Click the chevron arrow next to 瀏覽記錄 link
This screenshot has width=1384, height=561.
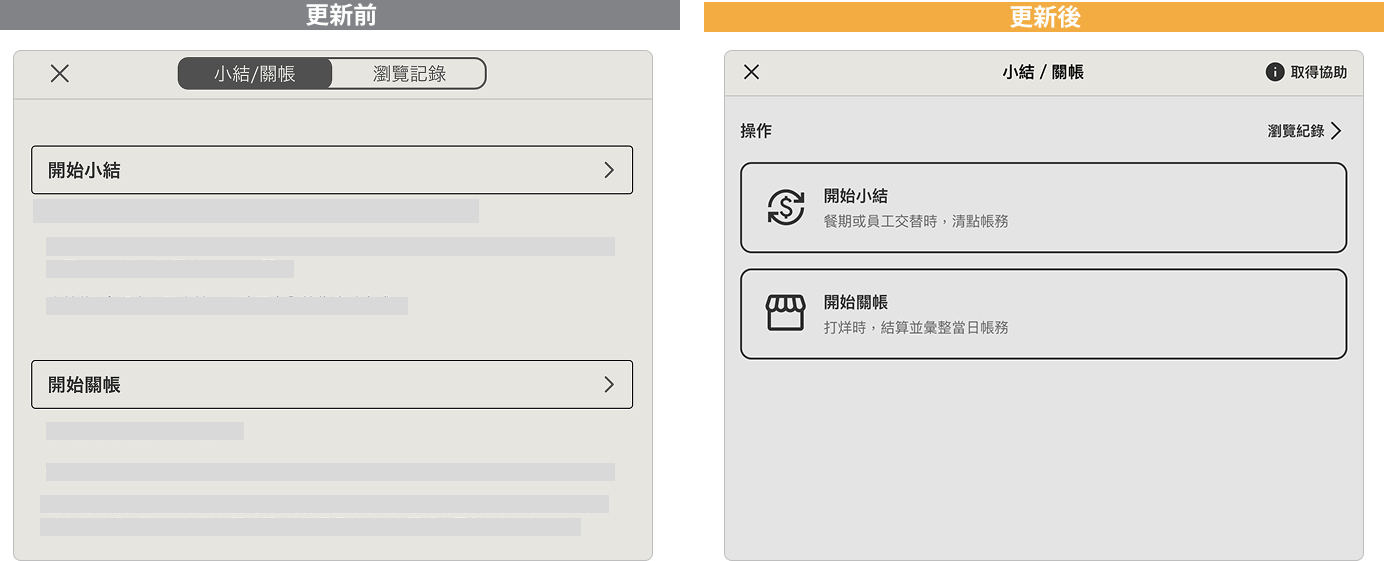tap(1336, 131)
